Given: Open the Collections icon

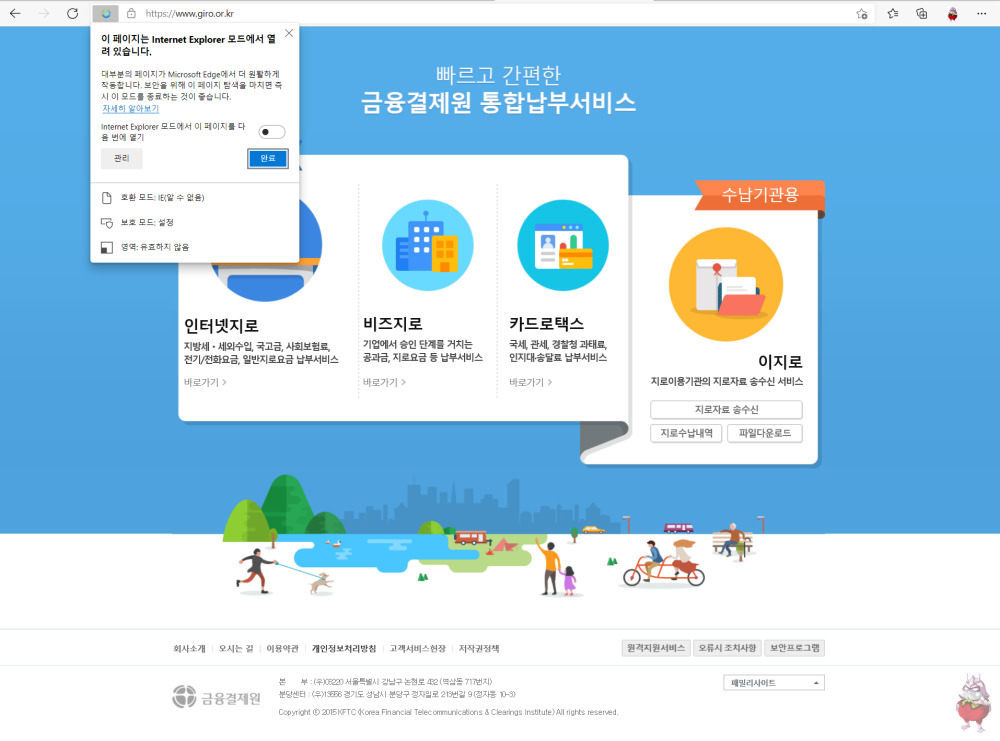Looking at the screenshot, I should tap(922, 13).
